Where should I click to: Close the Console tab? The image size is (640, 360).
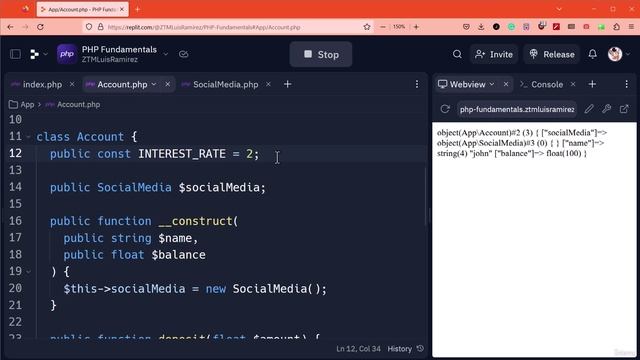[x=573, y=84]
